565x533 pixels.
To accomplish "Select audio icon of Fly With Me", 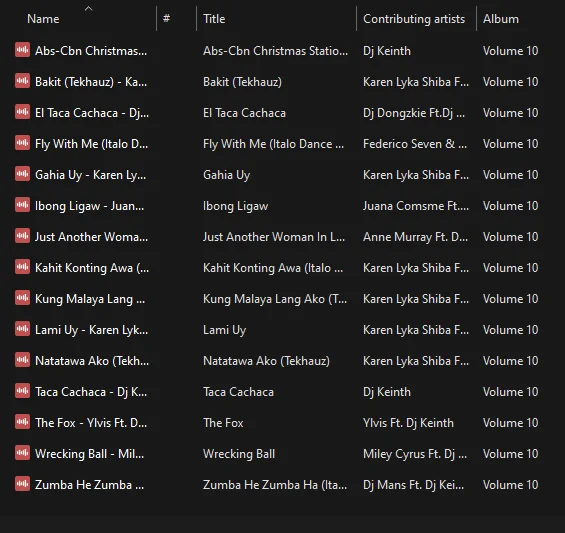I will click(x=22, y=143).
